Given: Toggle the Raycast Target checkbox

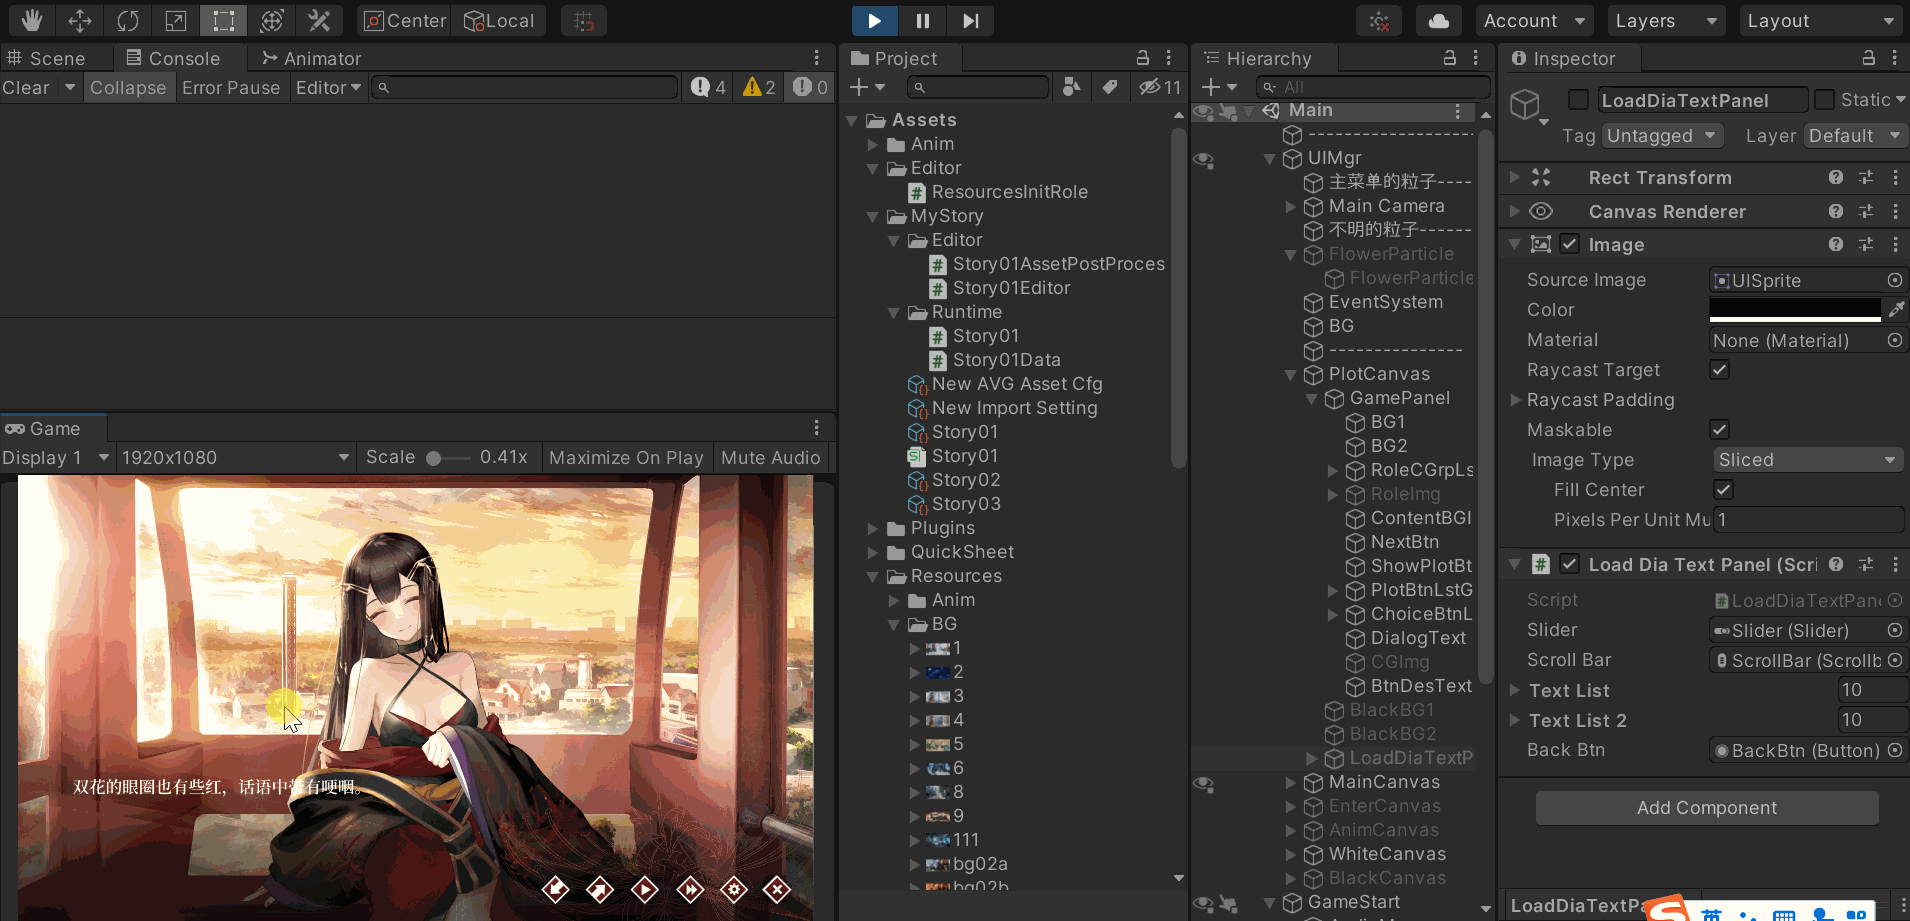Looking at the screenshot, I should coord(1720,370).
